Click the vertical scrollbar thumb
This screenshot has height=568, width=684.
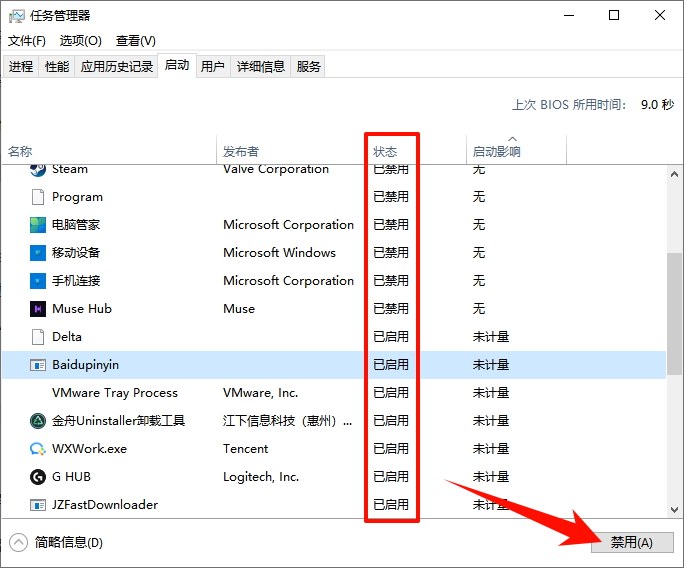[674, 314]
